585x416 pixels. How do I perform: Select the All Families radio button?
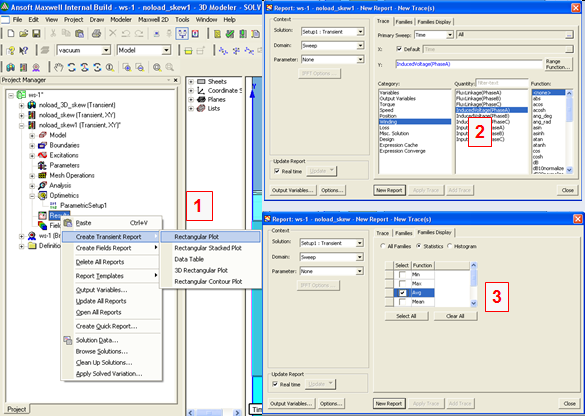[382, 246]
